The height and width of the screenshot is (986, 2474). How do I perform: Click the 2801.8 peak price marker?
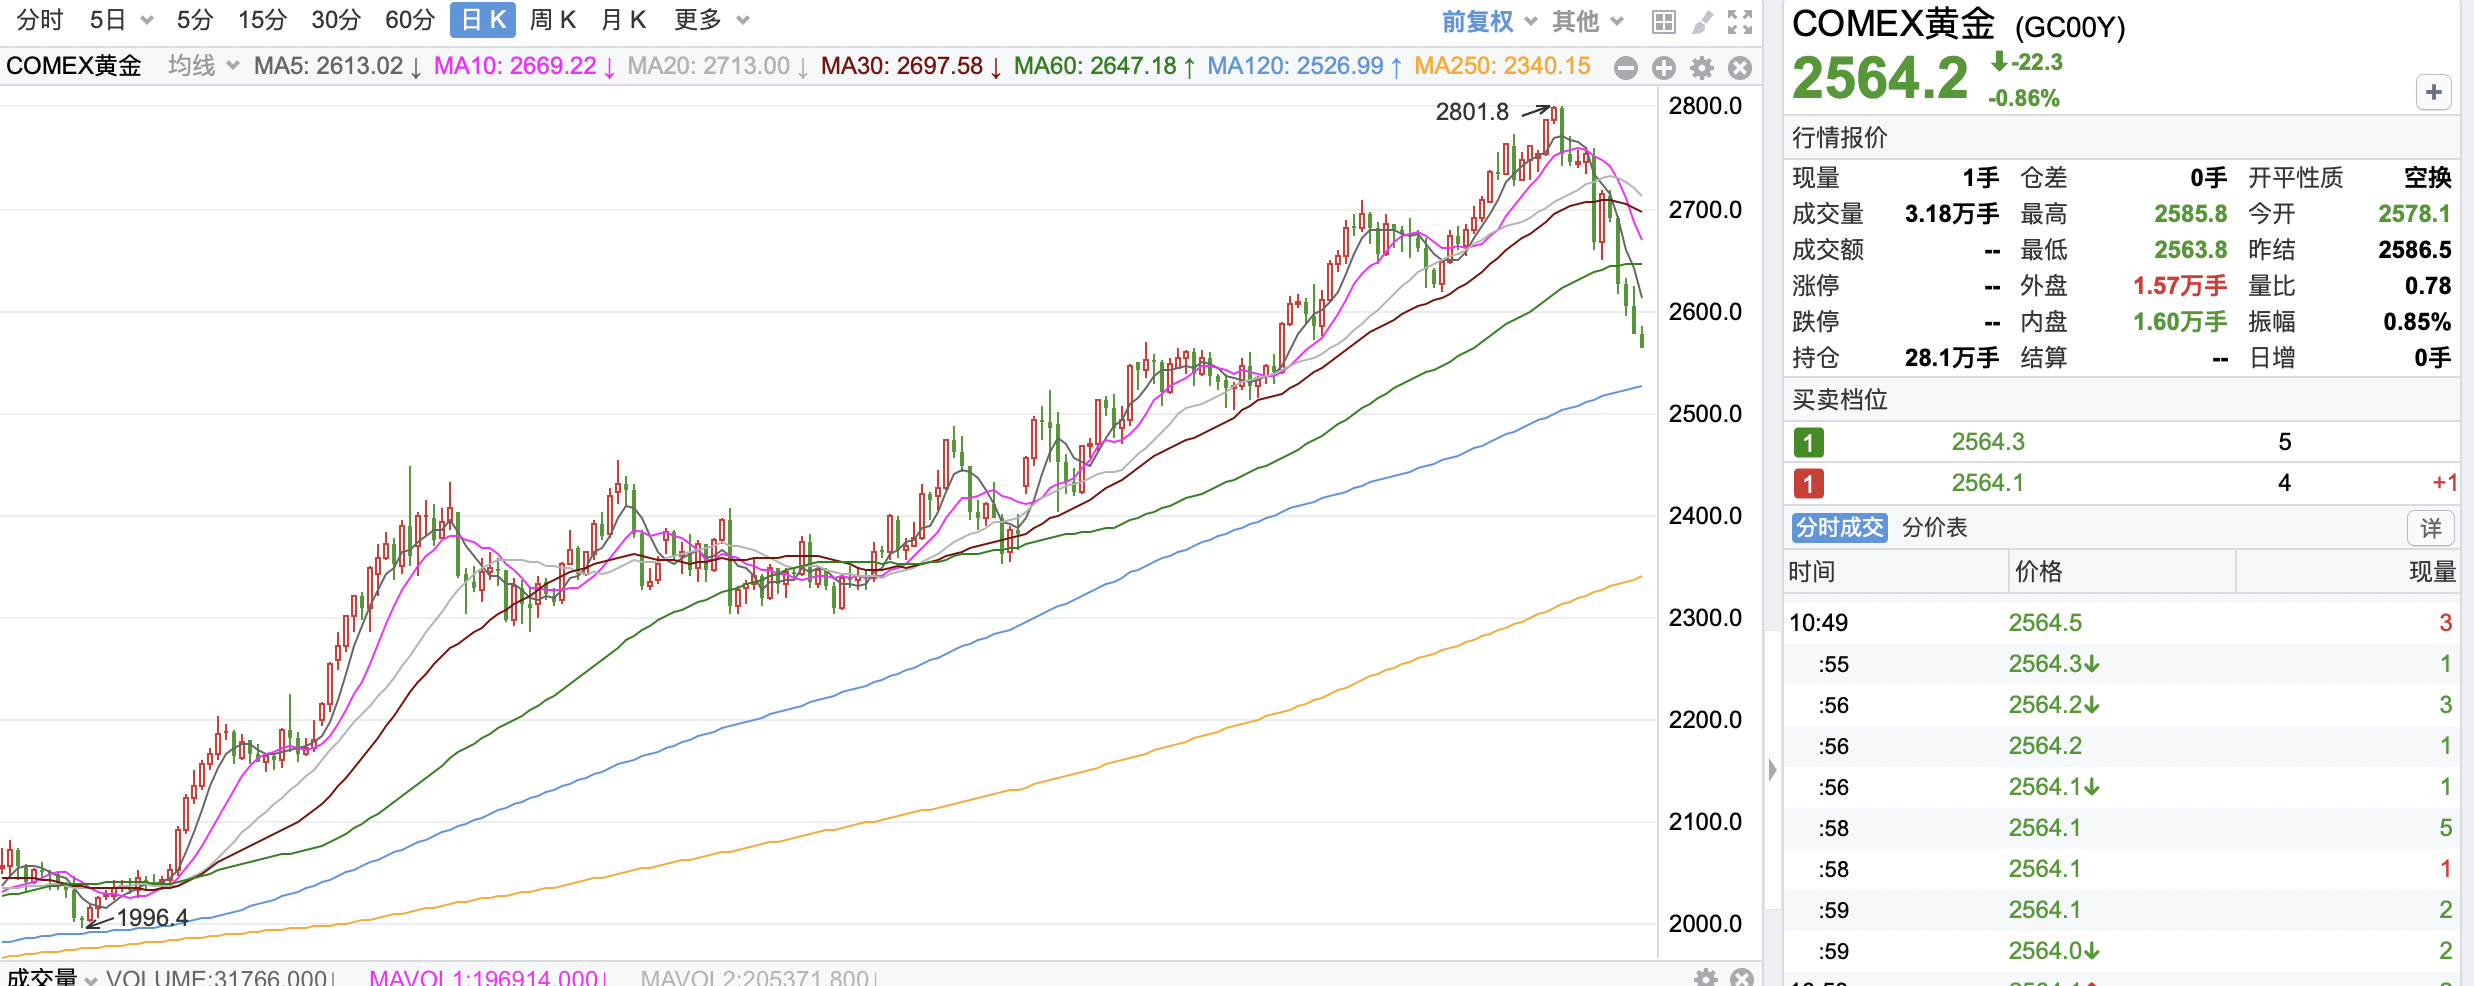[1472, 112]
